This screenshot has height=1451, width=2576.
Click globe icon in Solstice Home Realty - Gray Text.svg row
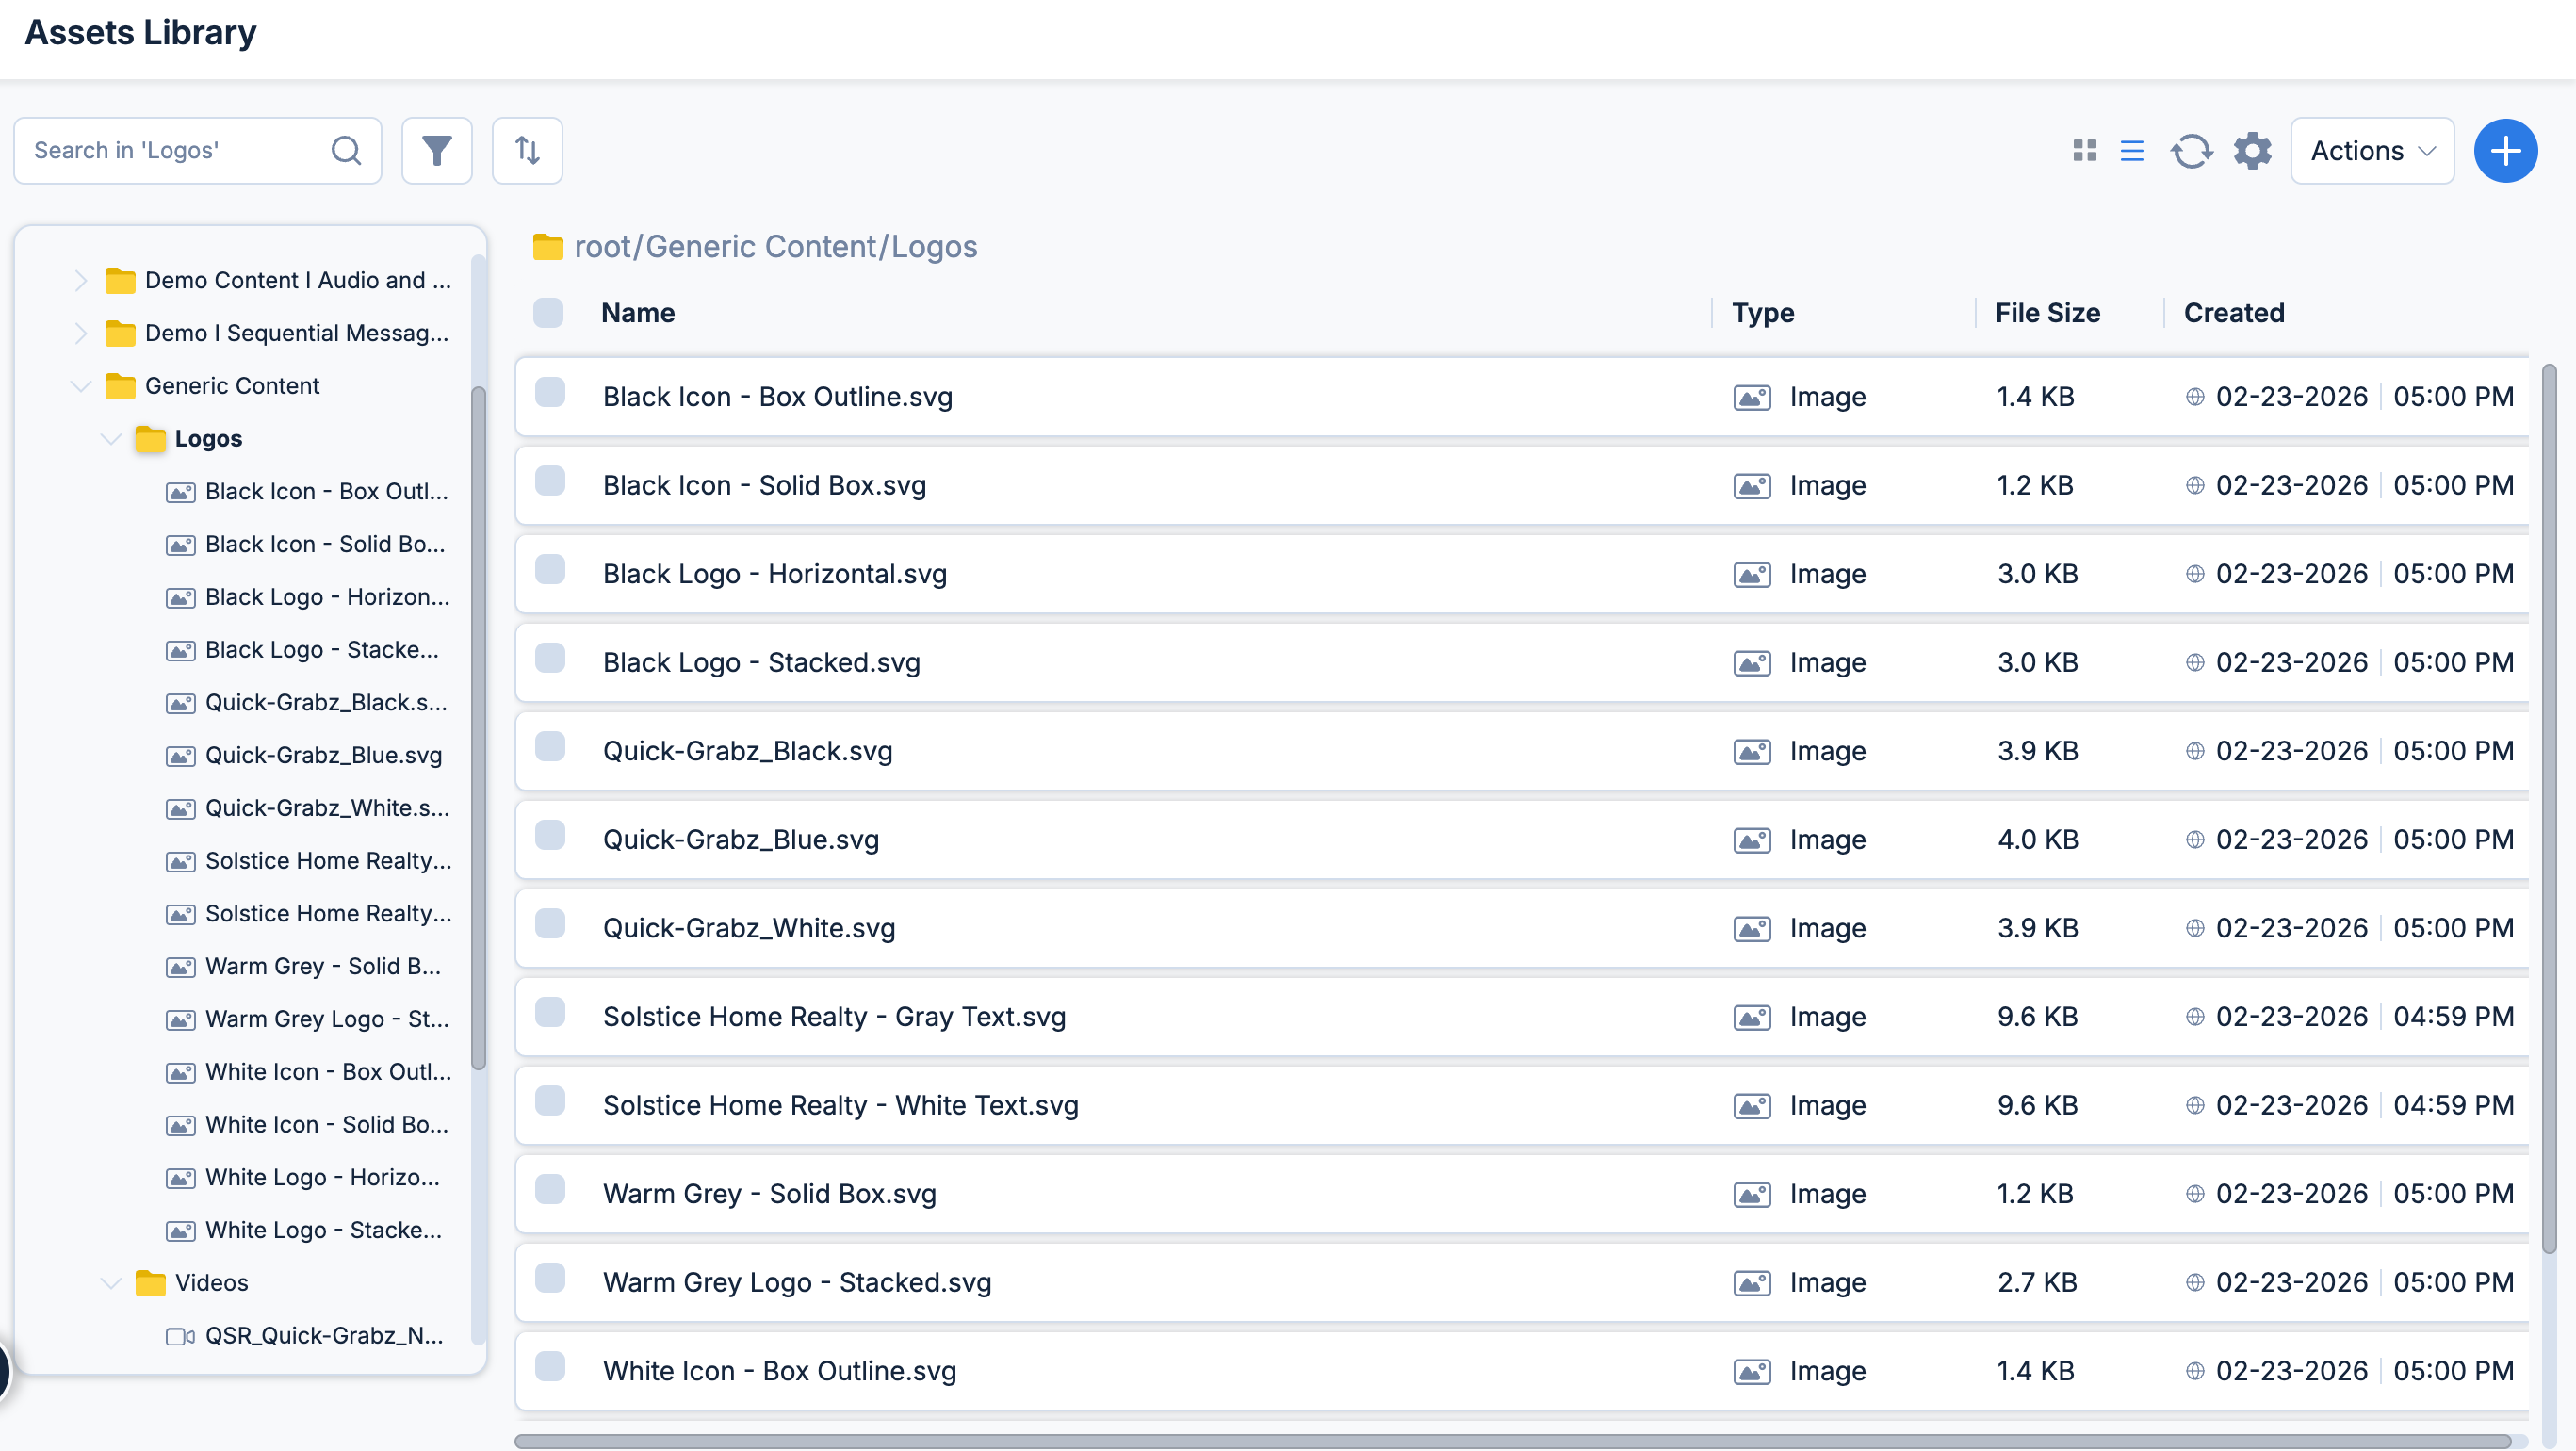pyautogui.click(x=2195, y=1017)
